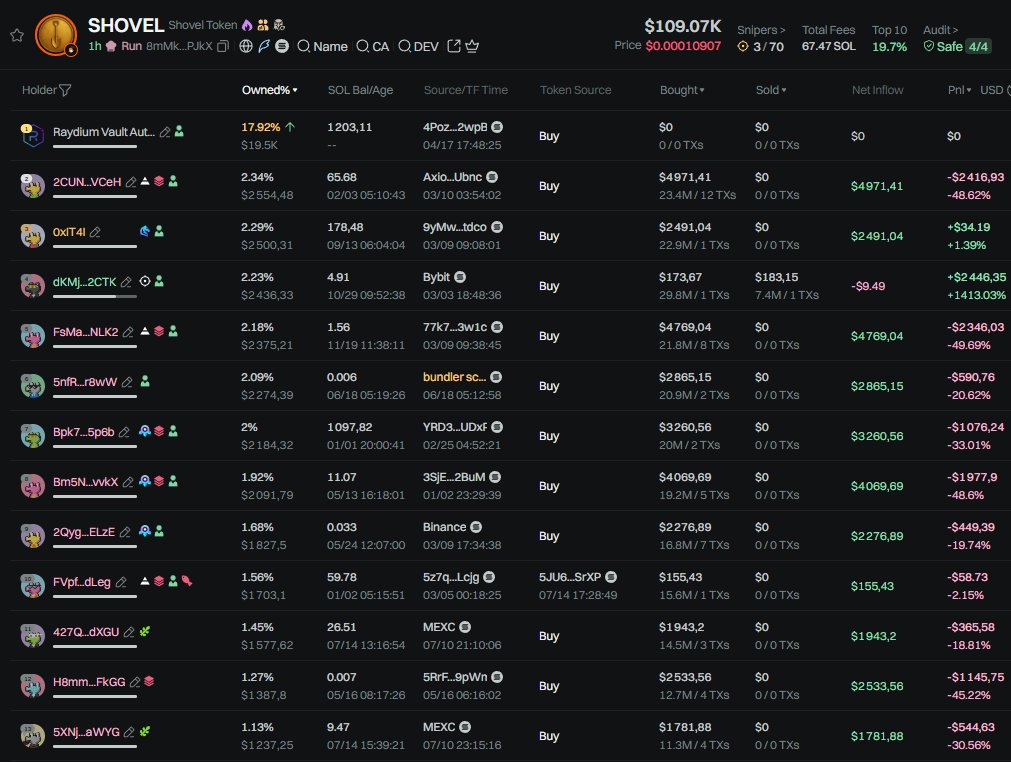Click the Net Inflow column header
This screenshot has width=1011, height=762.
pos(877,90)
